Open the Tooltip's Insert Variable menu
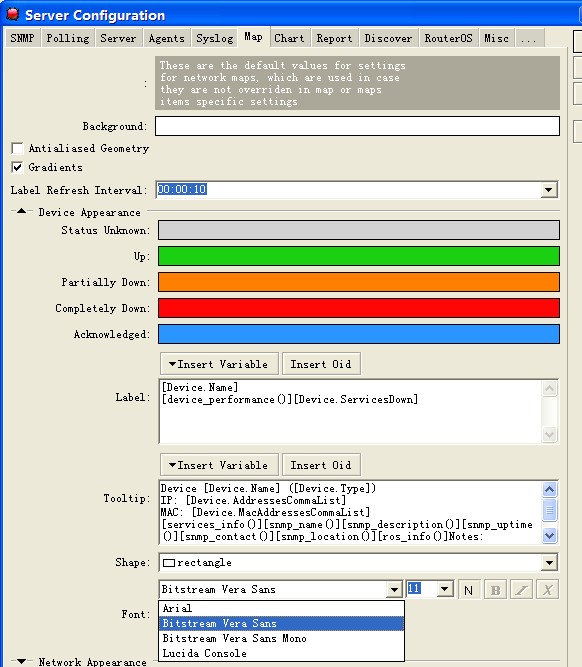 click(219, 465)
